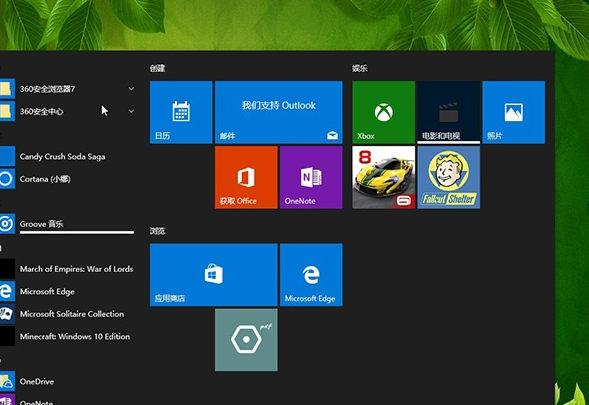This screenshot has height=405, width=589.
Task: Select the Candy Crush Soda Saga text entry
Action: (x=62, y=157)
